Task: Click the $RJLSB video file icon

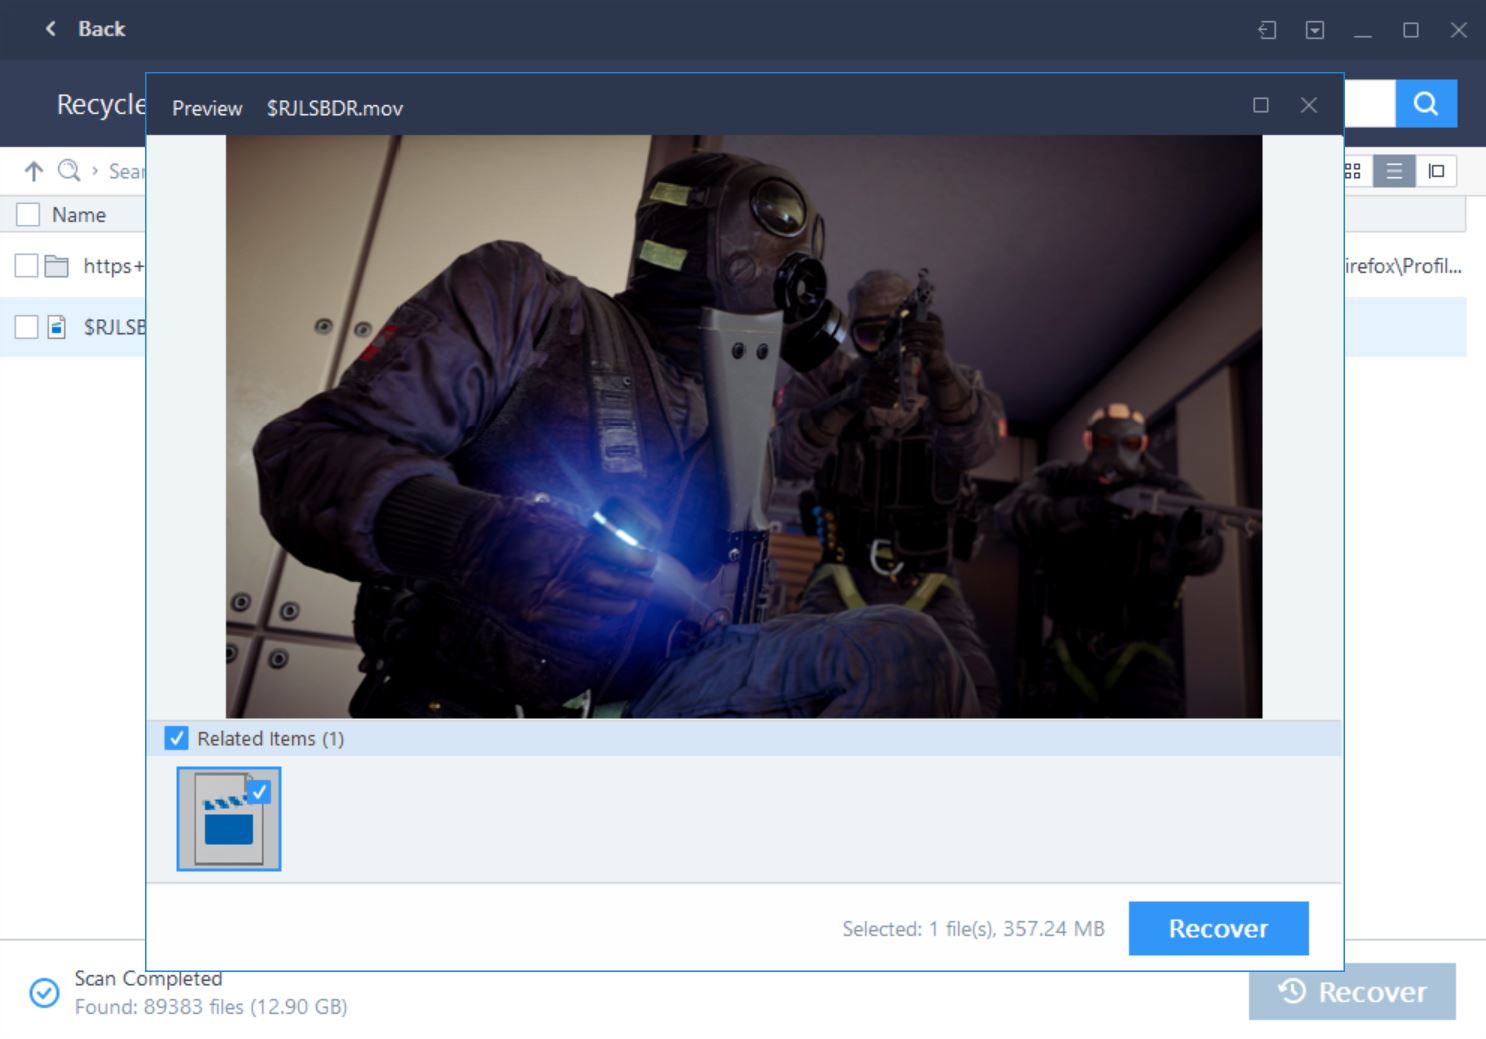Action: click(57, 327)
